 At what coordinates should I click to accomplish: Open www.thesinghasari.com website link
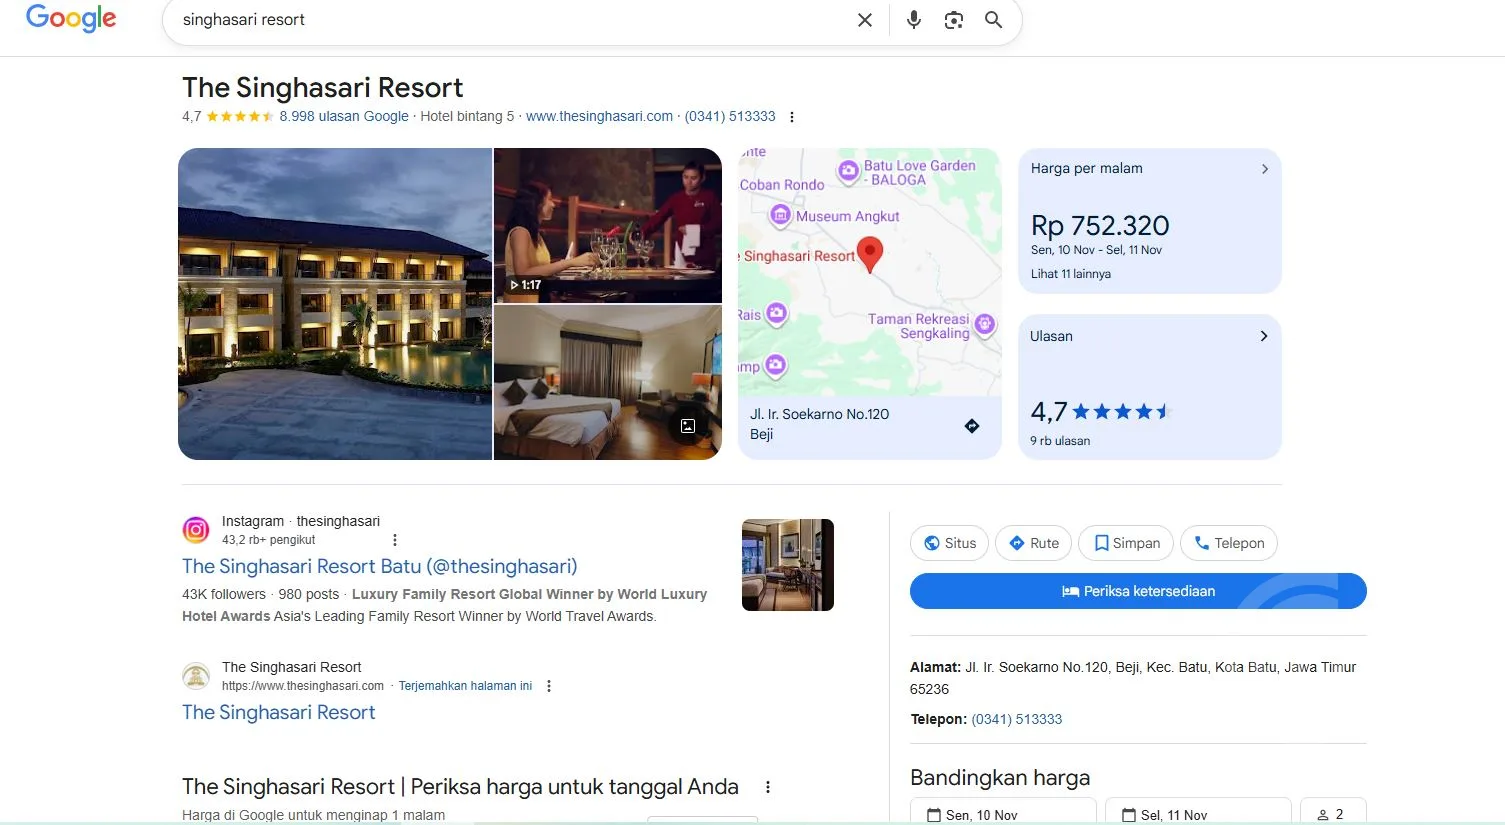pos(598,116)
